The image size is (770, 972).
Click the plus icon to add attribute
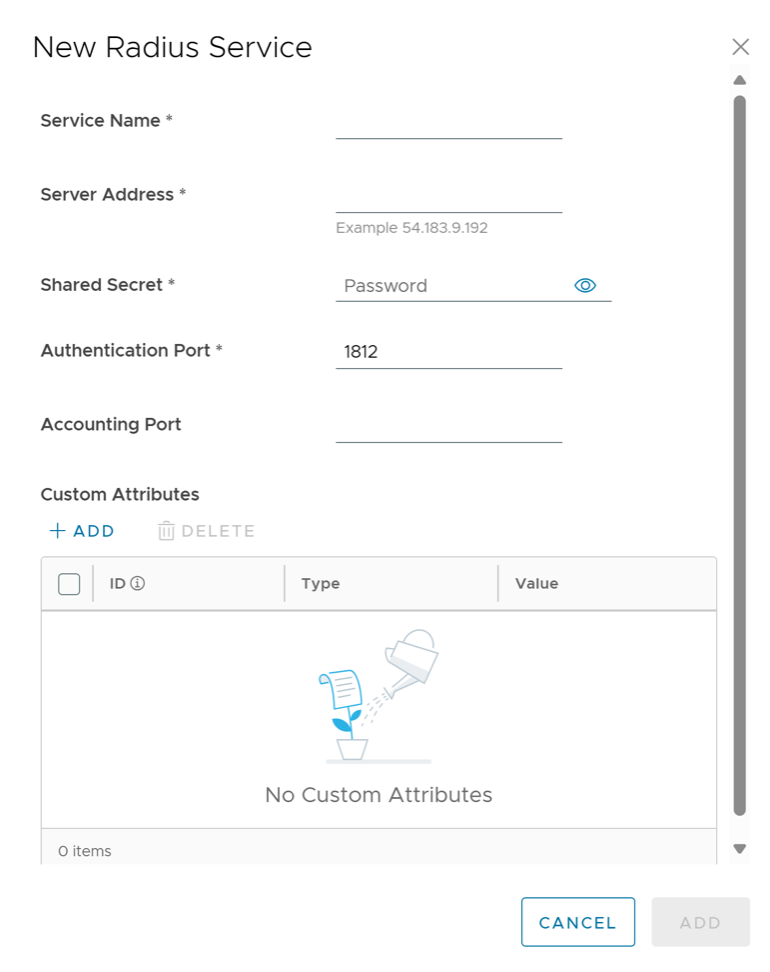(x=58, y=531)
